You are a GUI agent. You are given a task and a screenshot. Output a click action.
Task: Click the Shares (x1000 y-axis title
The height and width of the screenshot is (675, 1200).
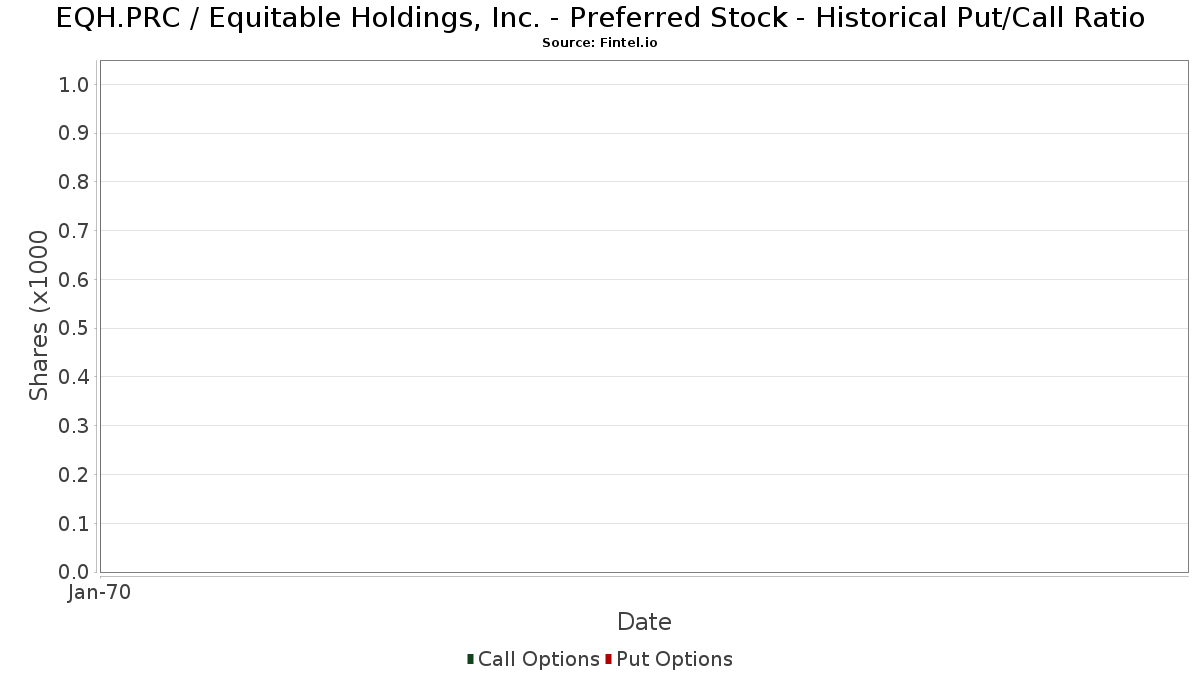[x=39, y=316]
